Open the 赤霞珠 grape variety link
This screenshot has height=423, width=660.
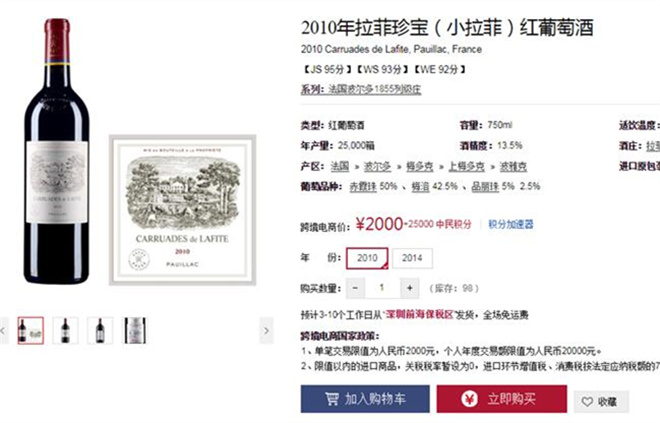(363, 186)
